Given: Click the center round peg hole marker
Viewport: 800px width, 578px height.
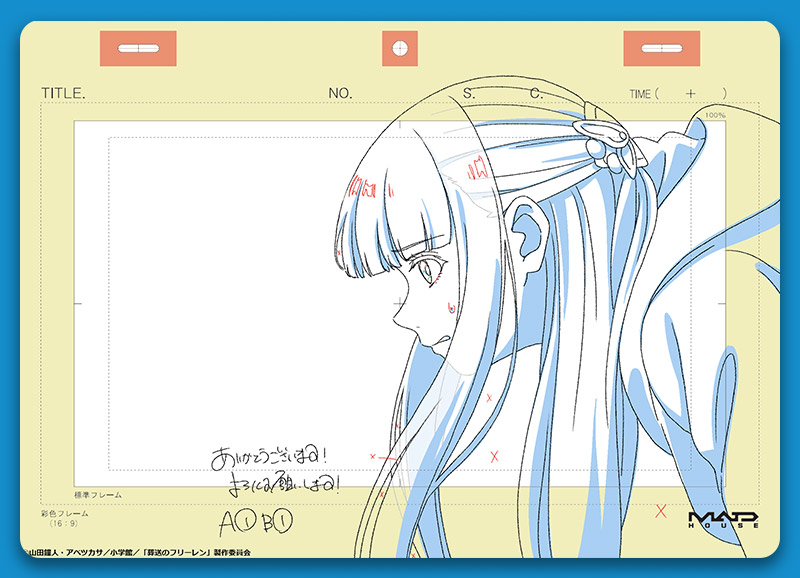Looking at the screenshot, I should (400, 48).
